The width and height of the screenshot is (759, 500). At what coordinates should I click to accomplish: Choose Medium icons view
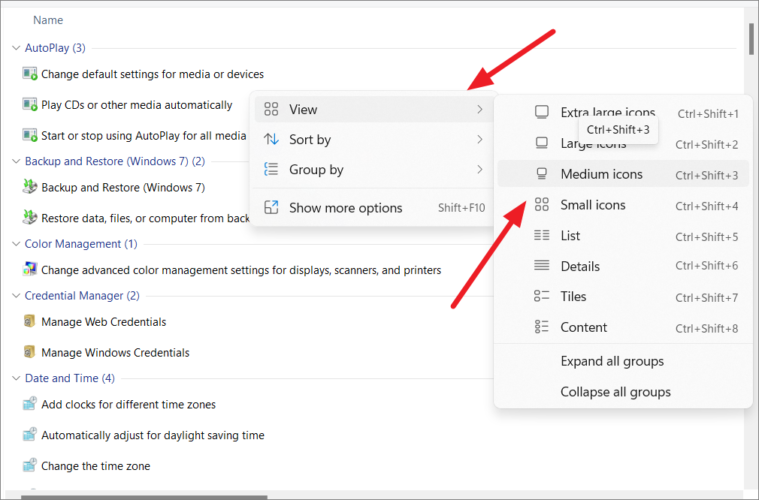(x=623, y=174)
